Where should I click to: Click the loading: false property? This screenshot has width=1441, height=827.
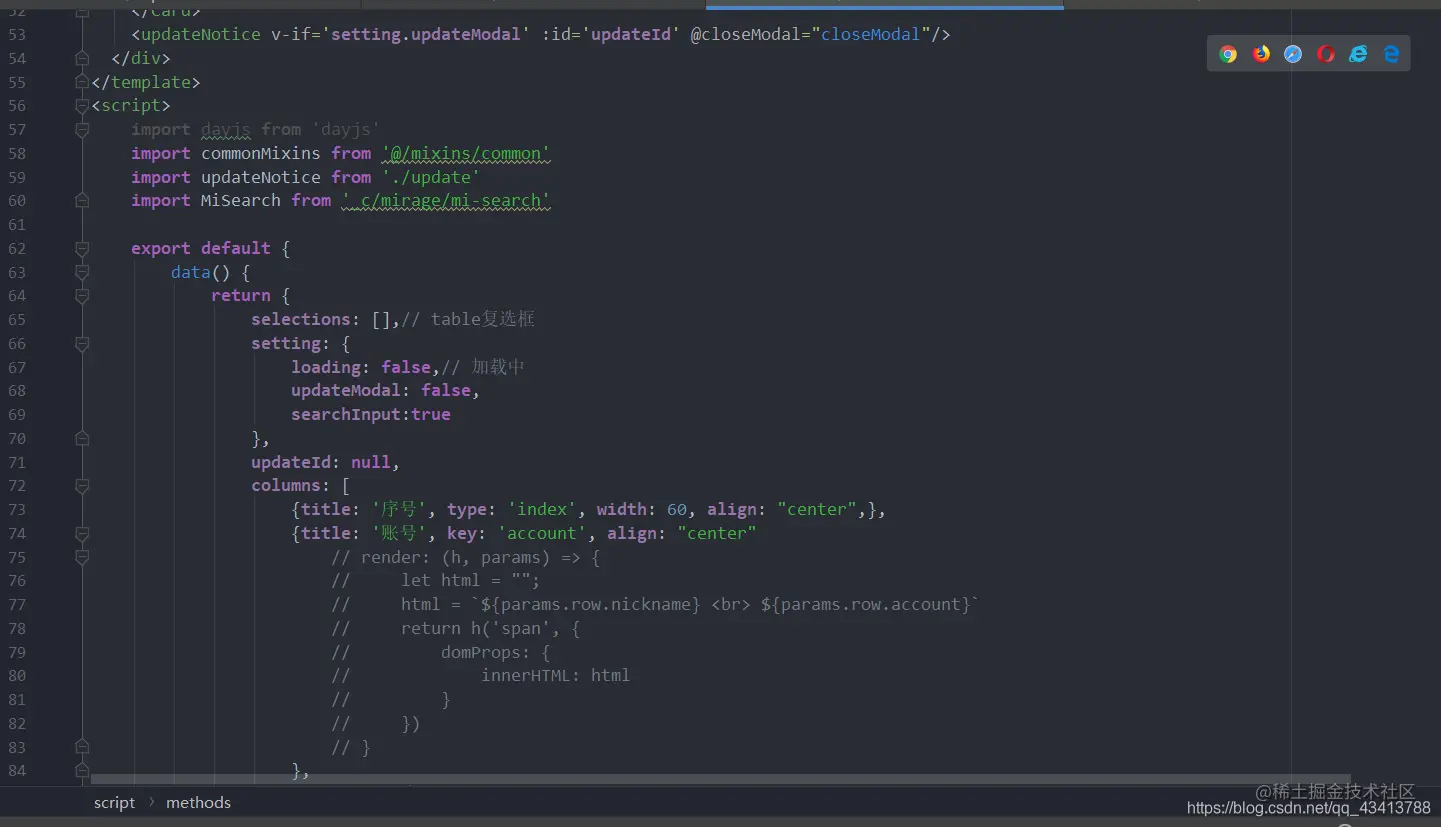point(361,367)
